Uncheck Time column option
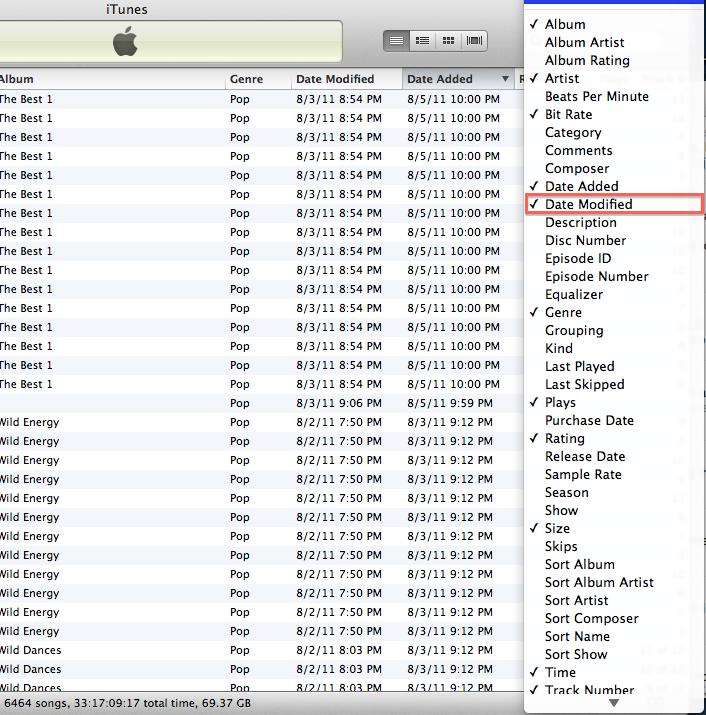The width and height of the screenshot is (706, 715). pos(613,673)
